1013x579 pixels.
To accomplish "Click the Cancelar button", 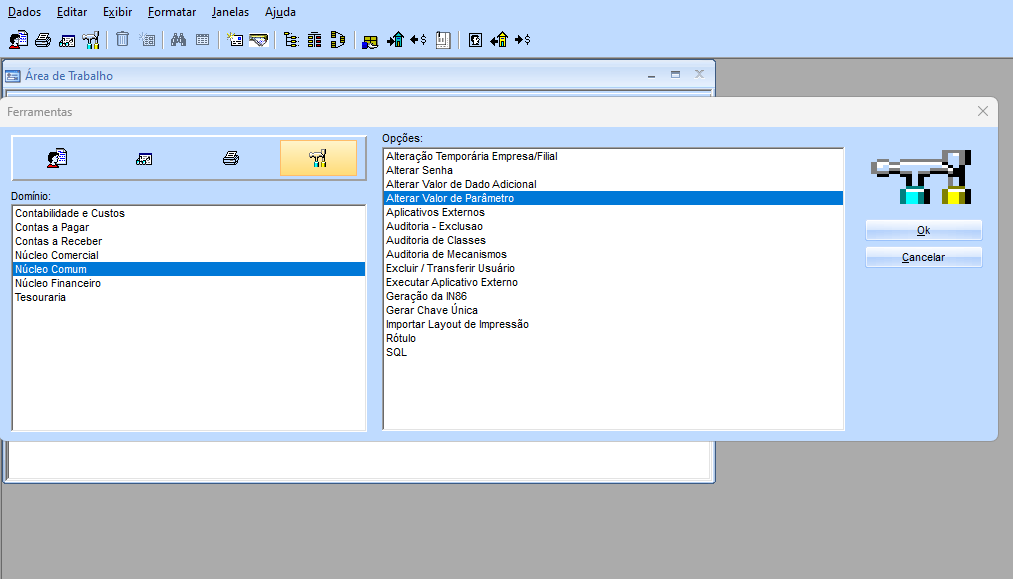I will click(x=923, y=257).
